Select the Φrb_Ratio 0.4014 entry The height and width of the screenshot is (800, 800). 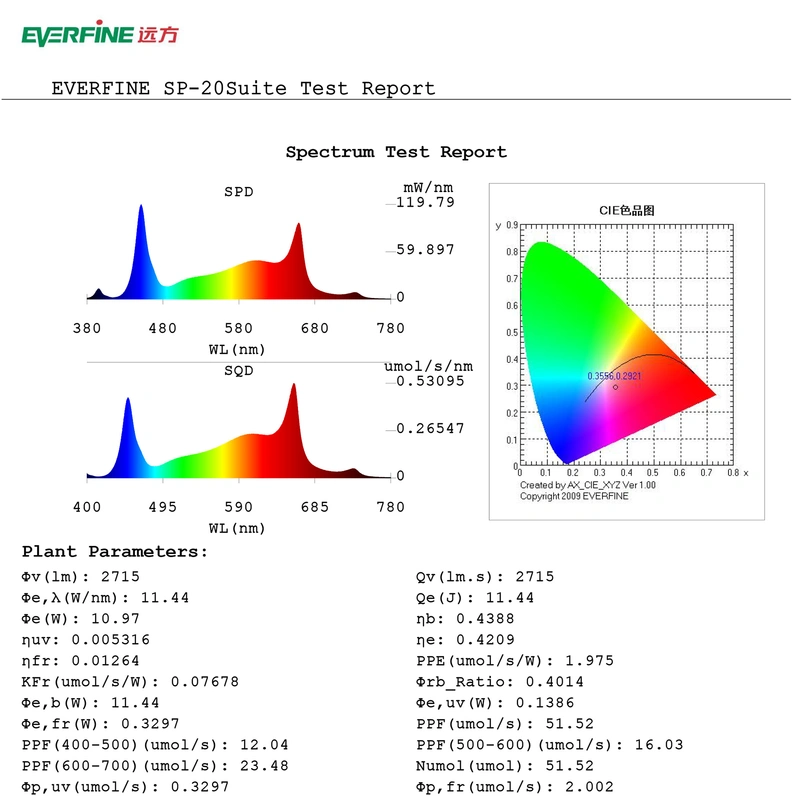(x=499, y=682)
